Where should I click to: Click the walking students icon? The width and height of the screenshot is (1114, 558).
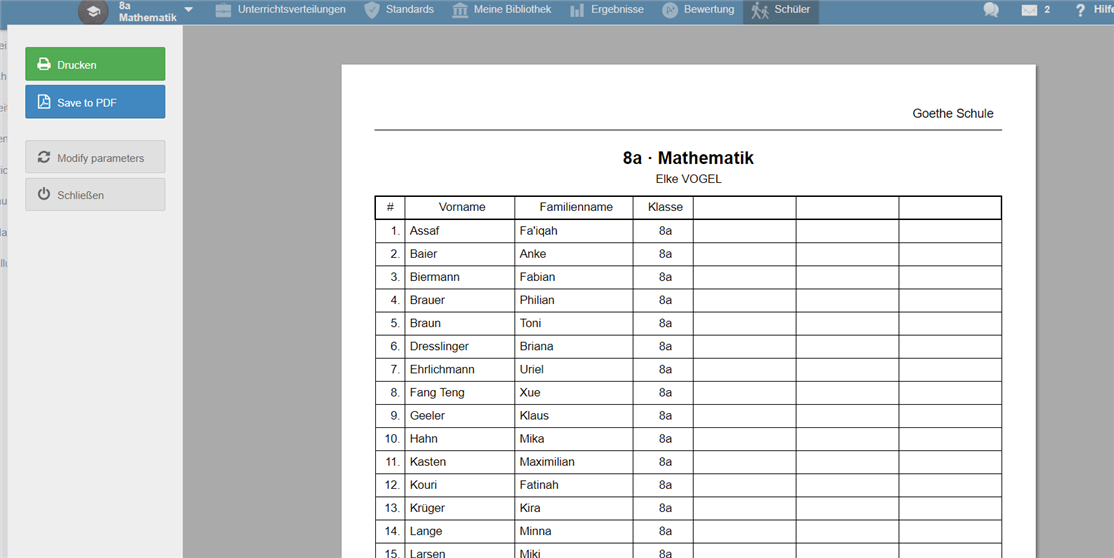(x=760, y=11)
